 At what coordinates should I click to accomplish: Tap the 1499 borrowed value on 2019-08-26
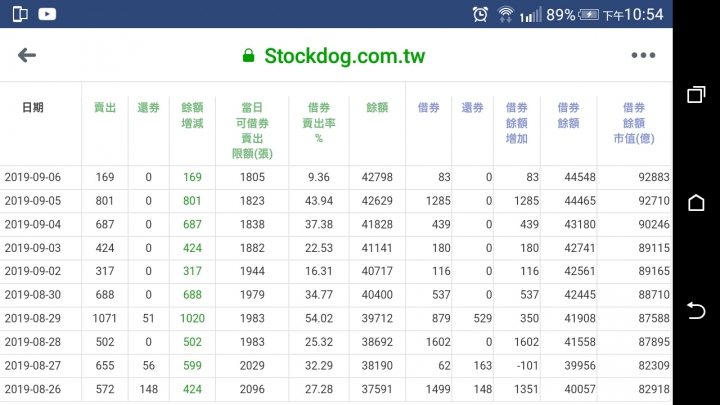pyautogui.click(x=438, y=389)
